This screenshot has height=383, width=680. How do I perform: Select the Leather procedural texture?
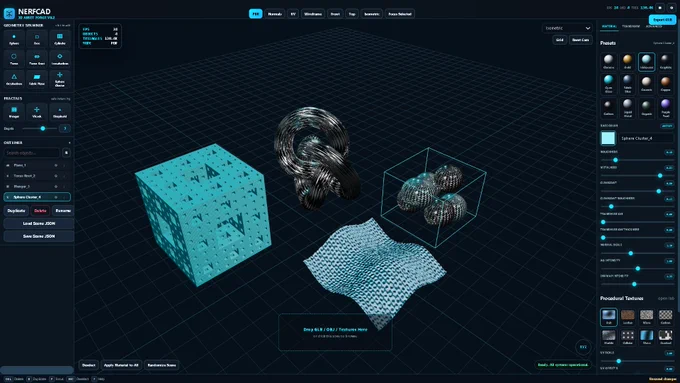628,317
